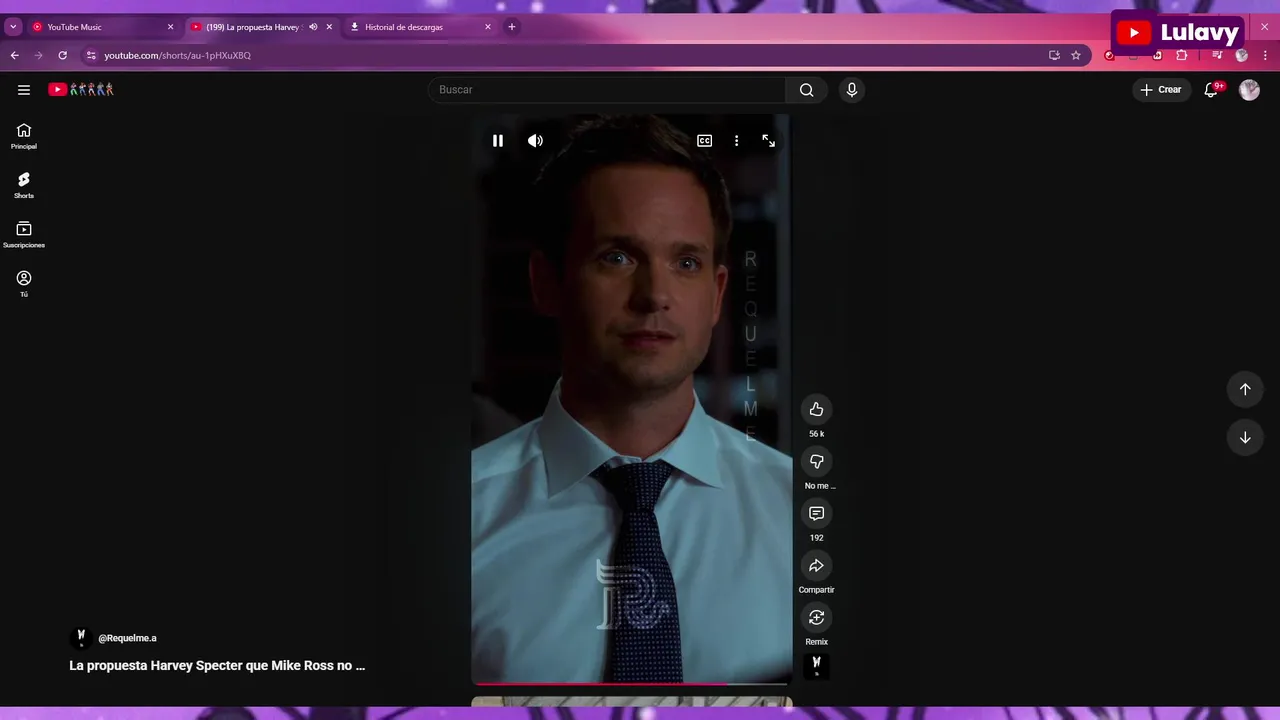The width and height of the screenshot is (1280, 720).
Task: Go to YouTube home via logo
Action: (x=81, y=90)
